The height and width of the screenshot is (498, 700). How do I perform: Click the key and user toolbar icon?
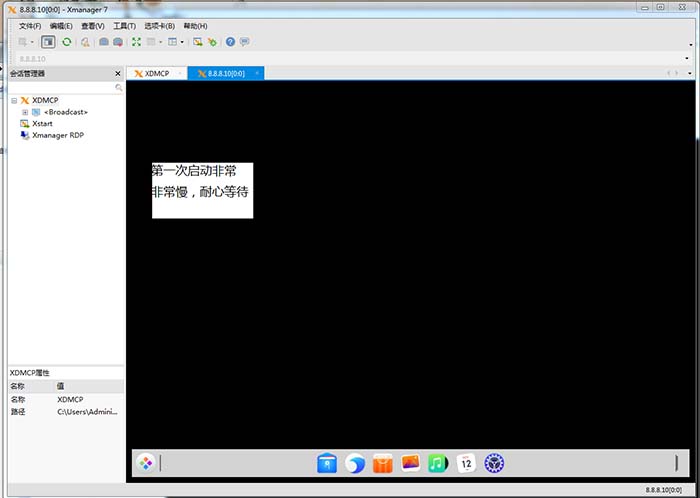click(85, 42)
